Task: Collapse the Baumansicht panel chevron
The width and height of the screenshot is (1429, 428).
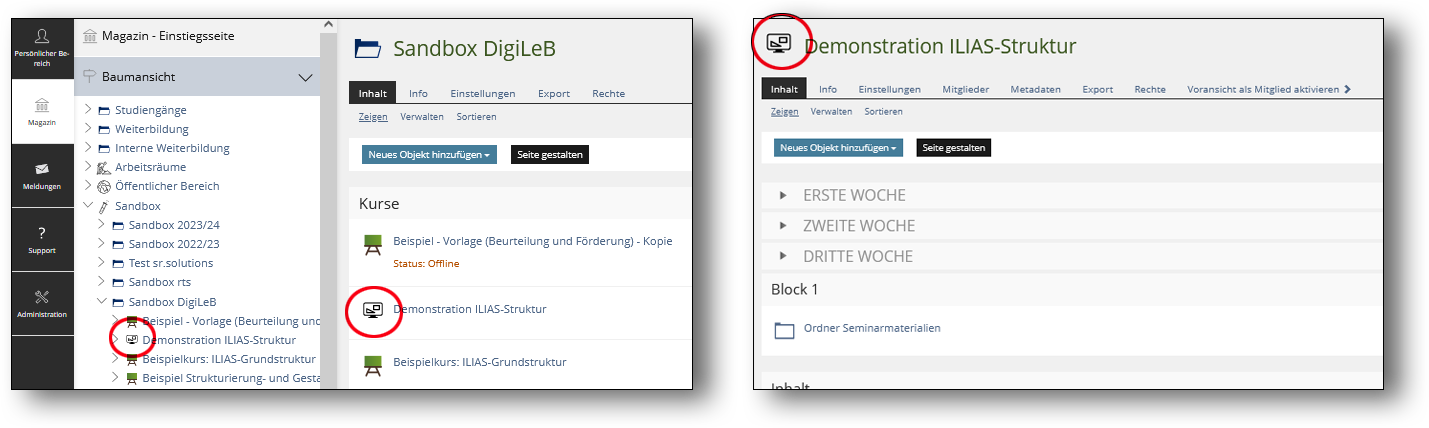Action: (306, 77)
